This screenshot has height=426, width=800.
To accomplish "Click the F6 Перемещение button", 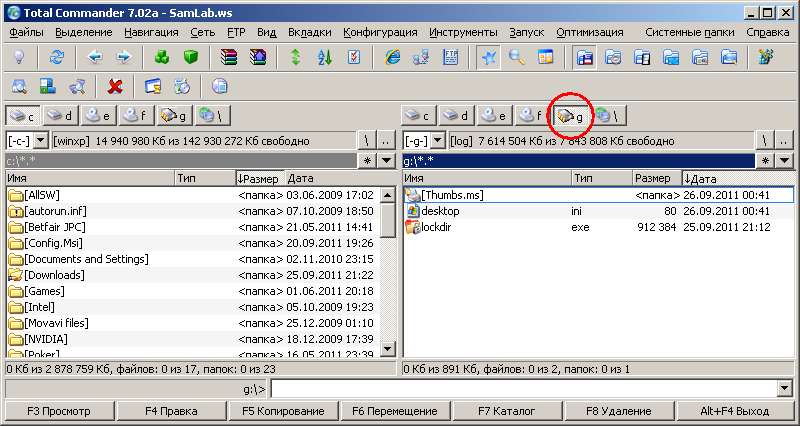I will click(395, 411).
